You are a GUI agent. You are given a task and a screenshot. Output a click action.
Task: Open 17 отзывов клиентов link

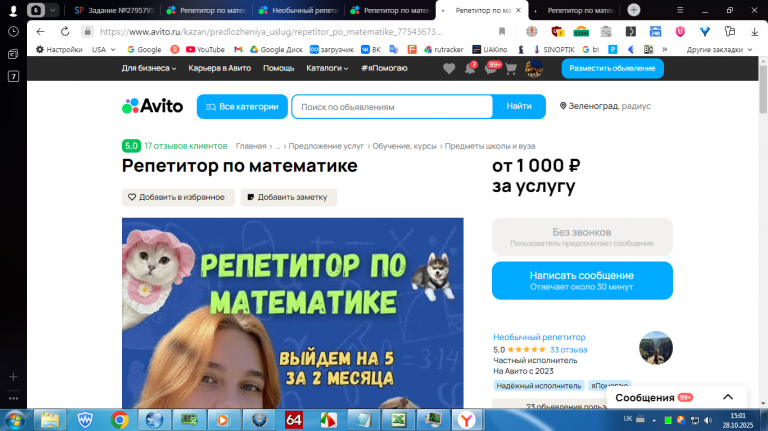coord(186,146)
